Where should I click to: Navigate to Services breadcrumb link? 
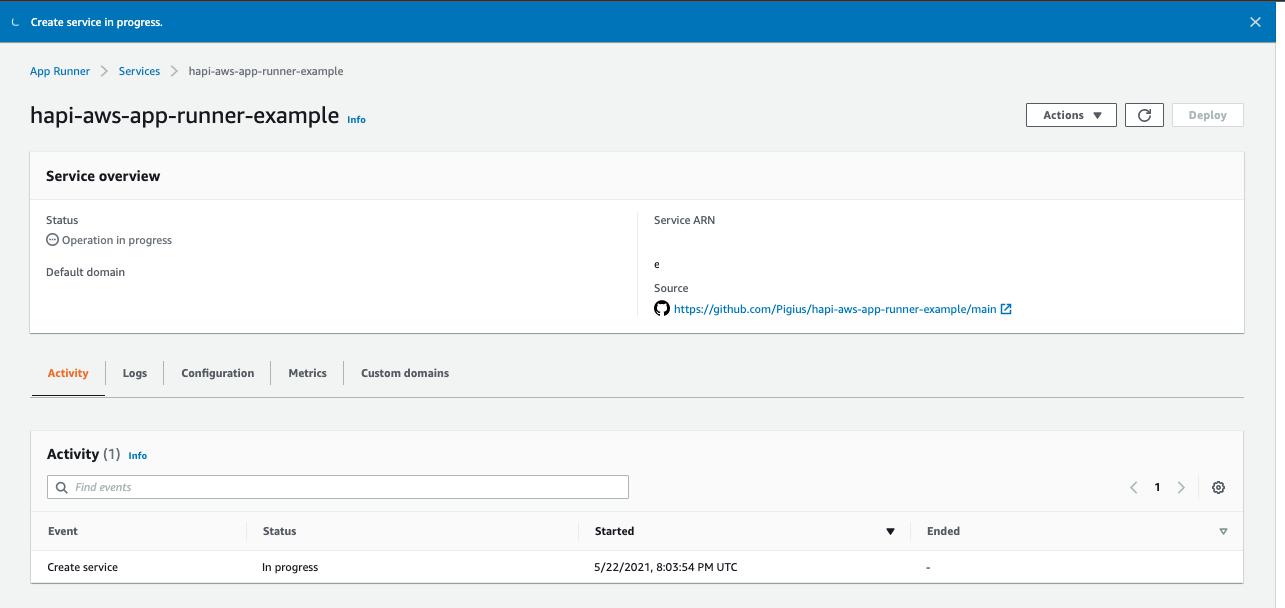[139, 71]
